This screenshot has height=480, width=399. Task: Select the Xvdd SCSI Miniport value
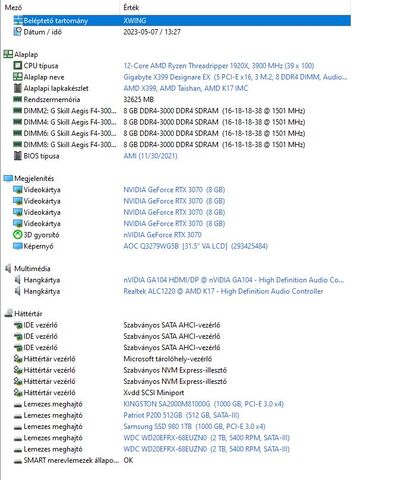point(153,393)
